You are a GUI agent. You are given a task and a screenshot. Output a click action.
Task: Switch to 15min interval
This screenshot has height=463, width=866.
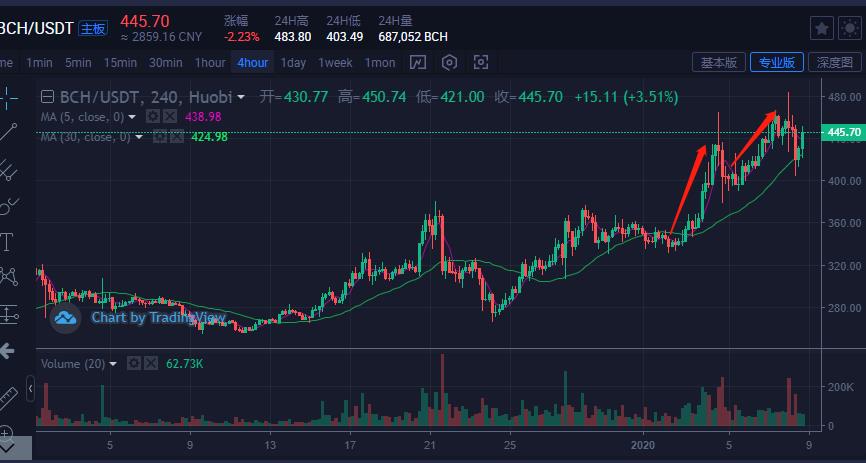(x=120, y=63)
